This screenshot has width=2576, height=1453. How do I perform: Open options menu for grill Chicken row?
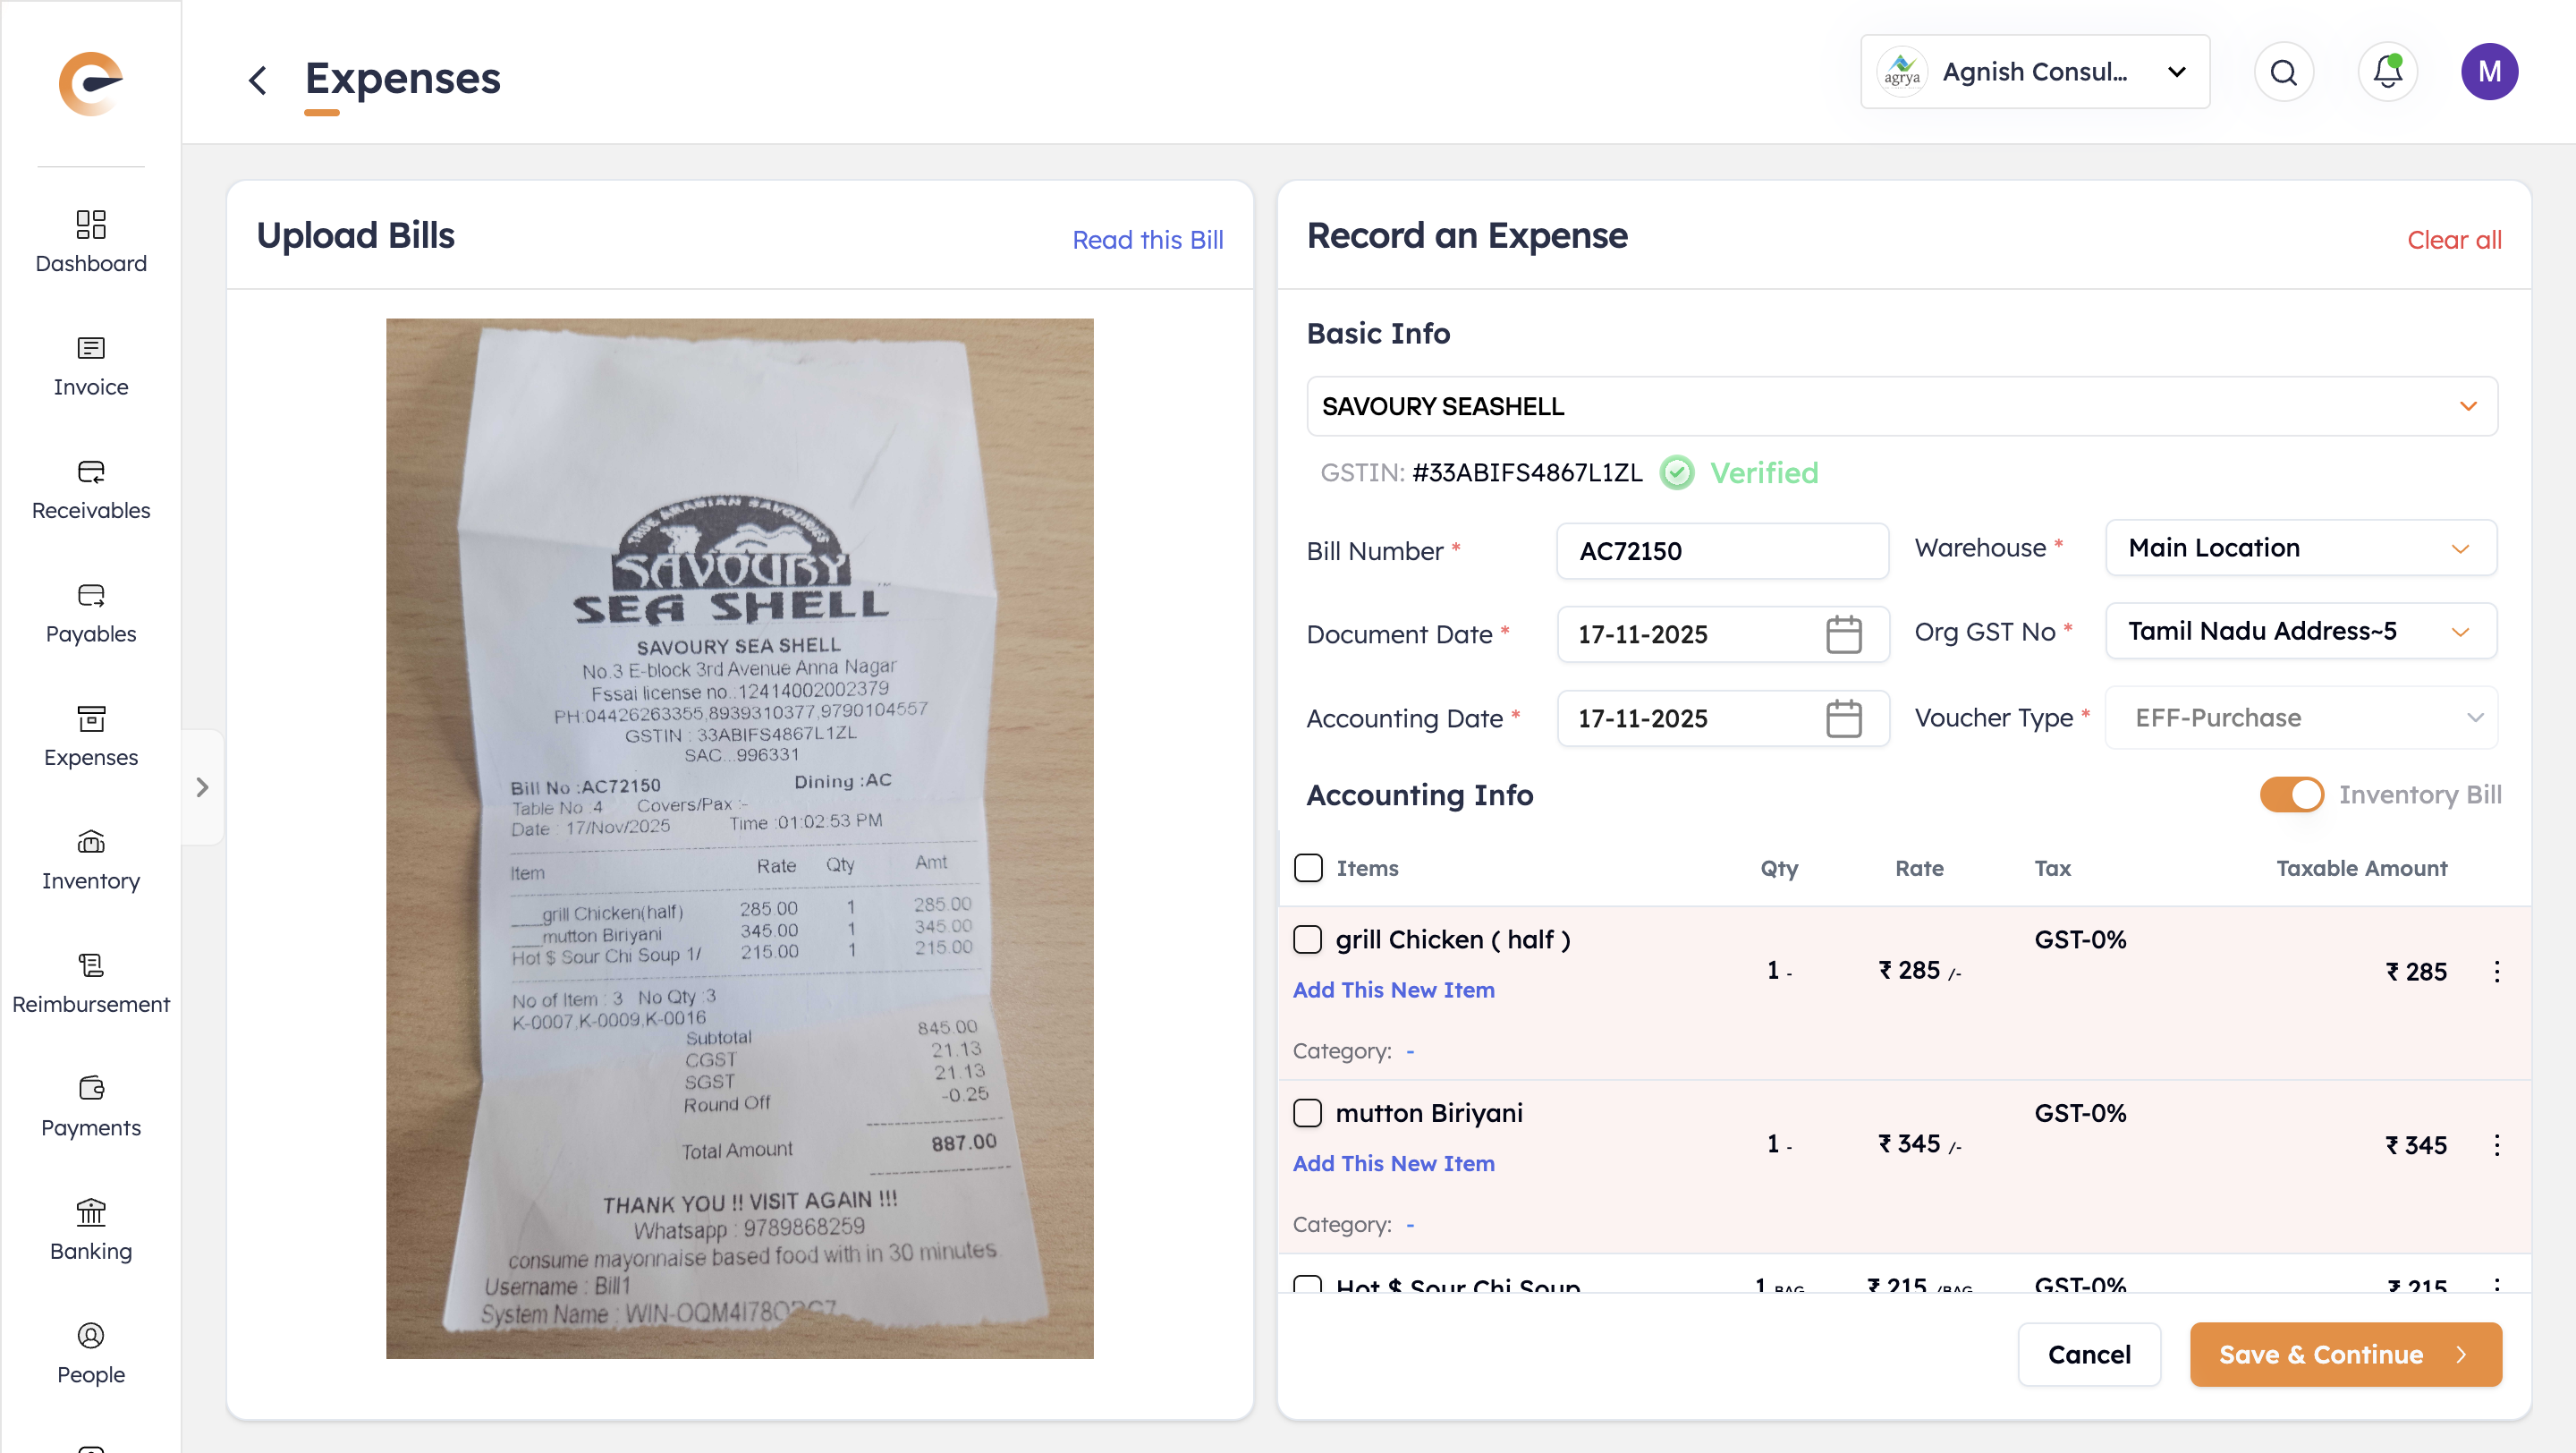coord(2497,971)
